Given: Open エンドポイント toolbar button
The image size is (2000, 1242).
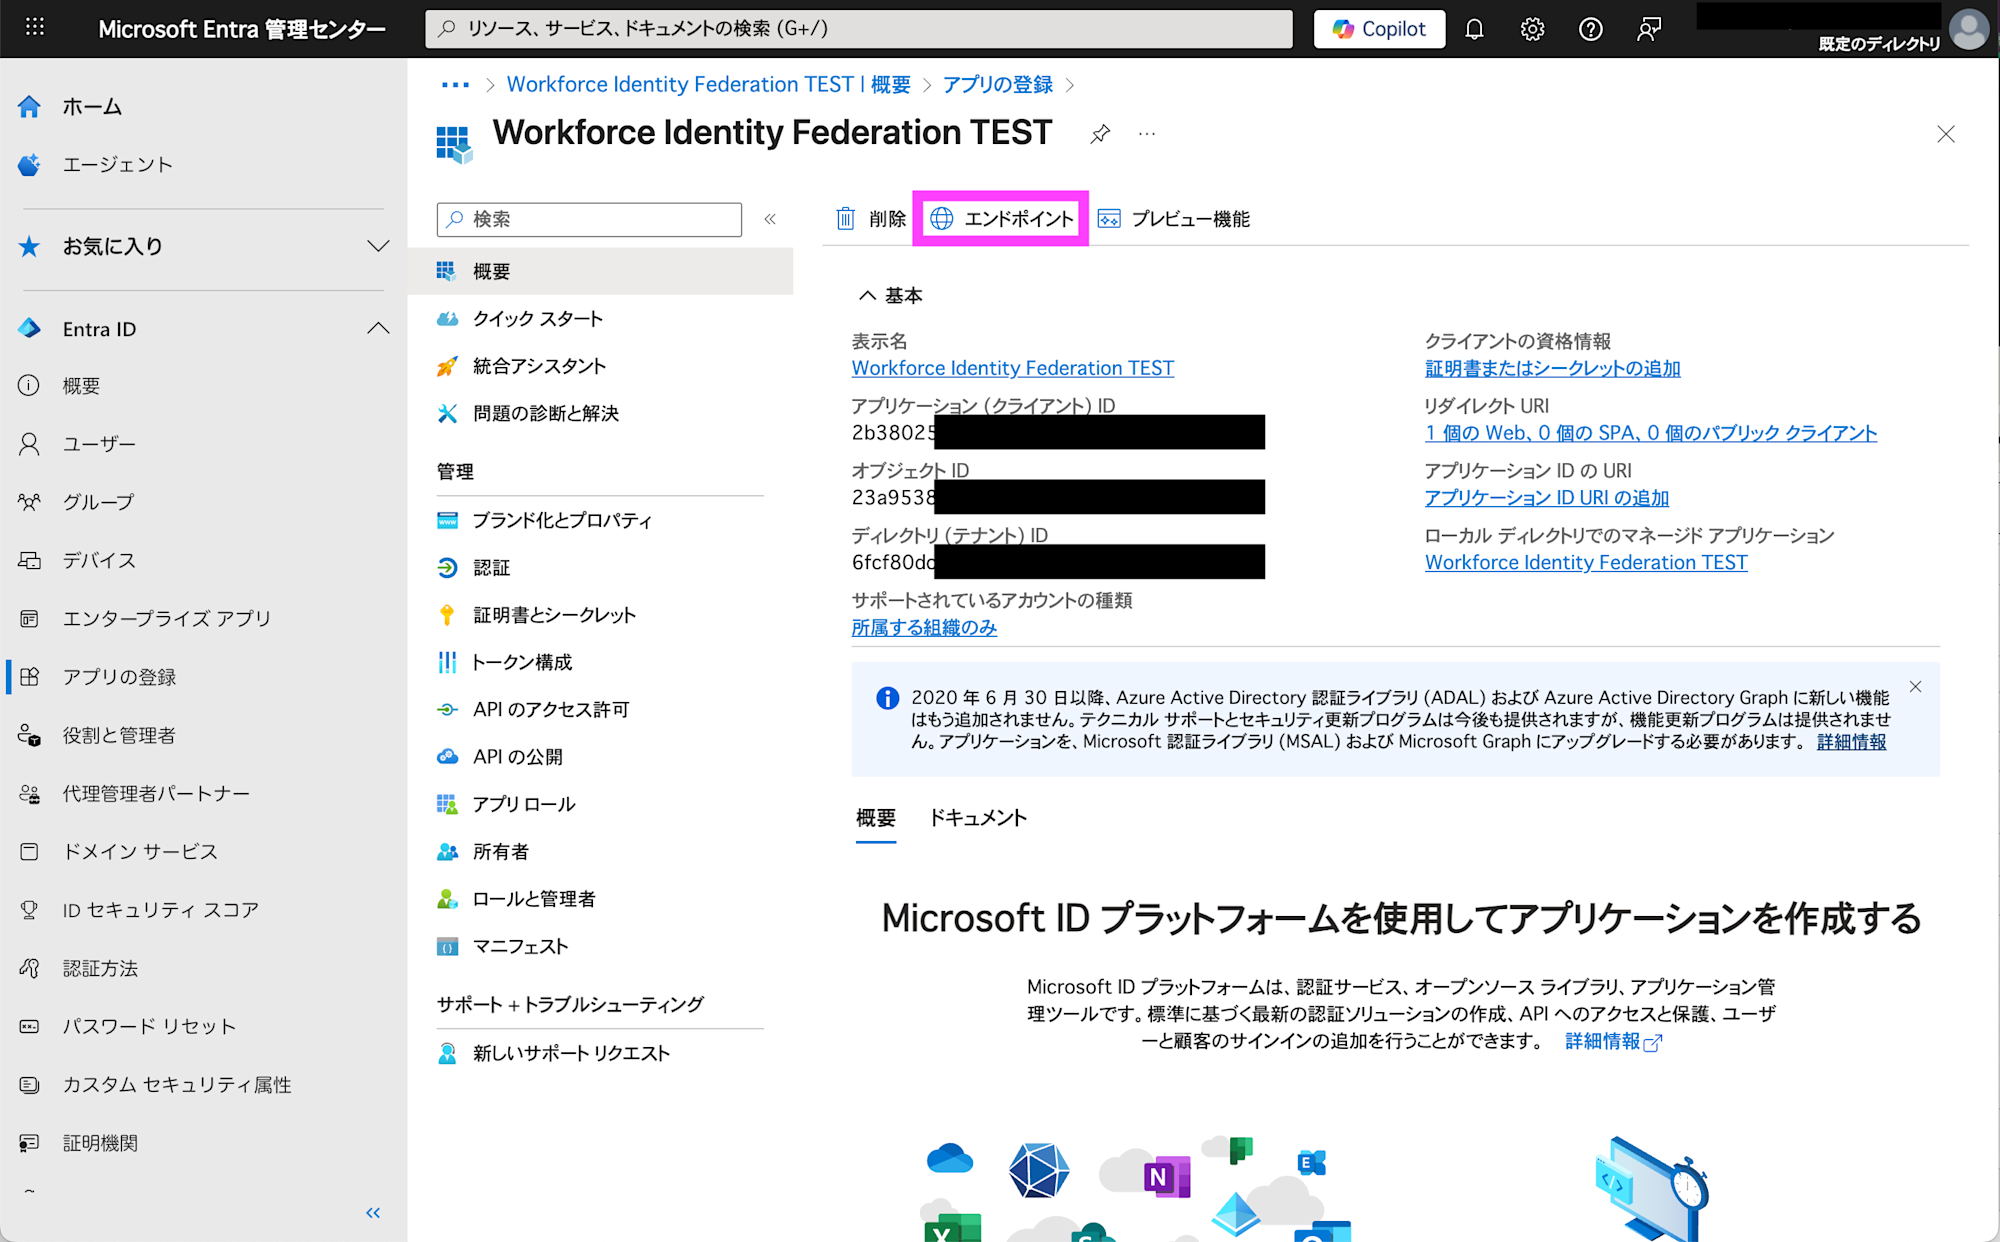Looking at the screenshot, I should coord(1001,219).
